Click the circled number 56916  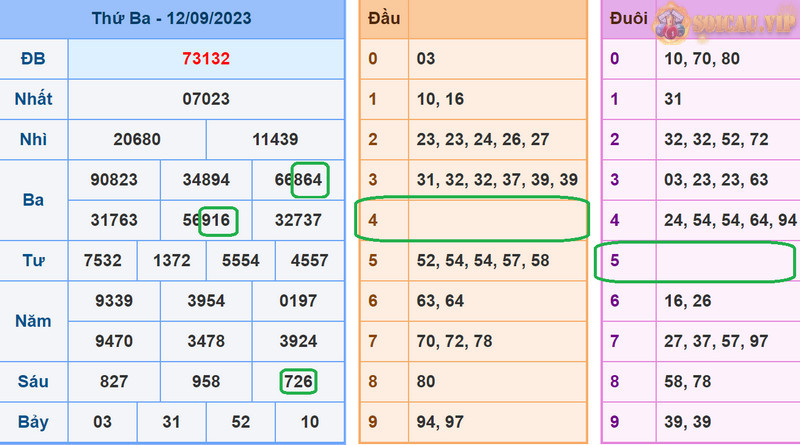[207, 220]
